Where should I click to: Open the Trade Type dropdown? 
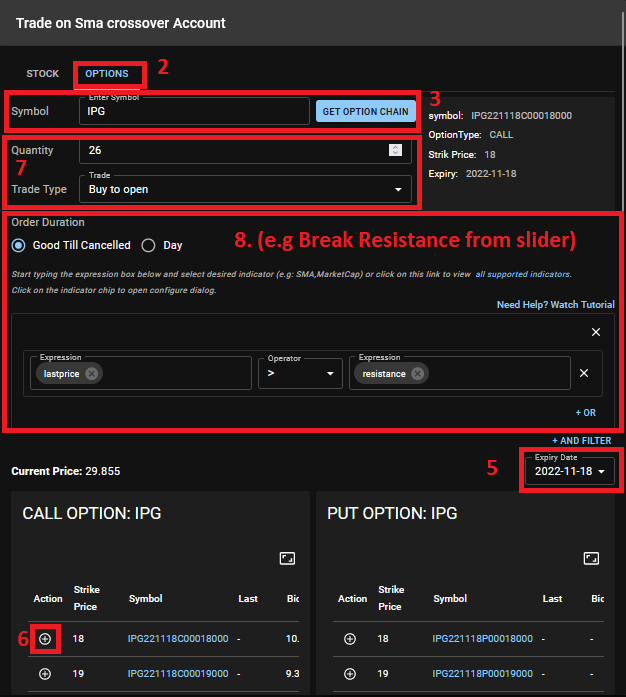(245, 189)
